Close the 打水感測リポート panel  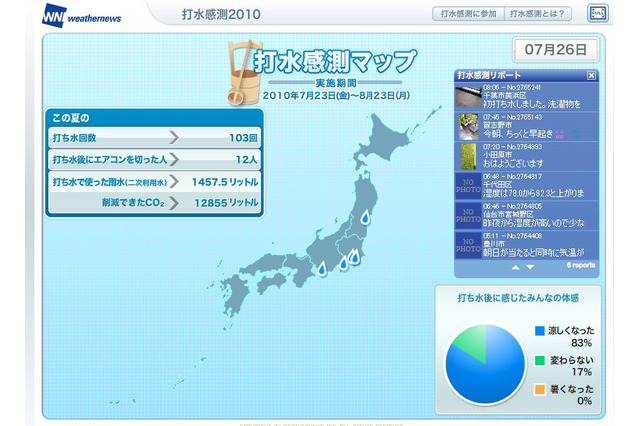pyautogui.click(x=591, y=76)
